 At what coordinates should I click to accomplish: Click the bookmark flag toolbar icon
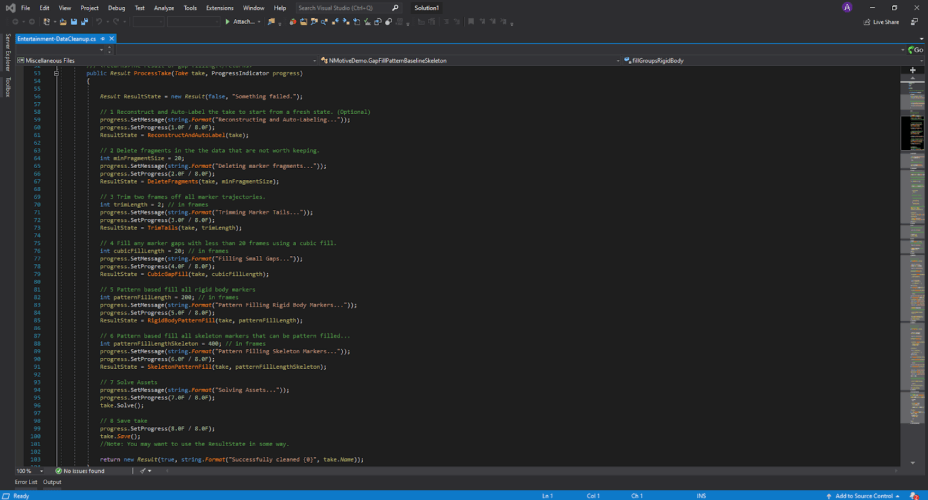tap(471, 22)
